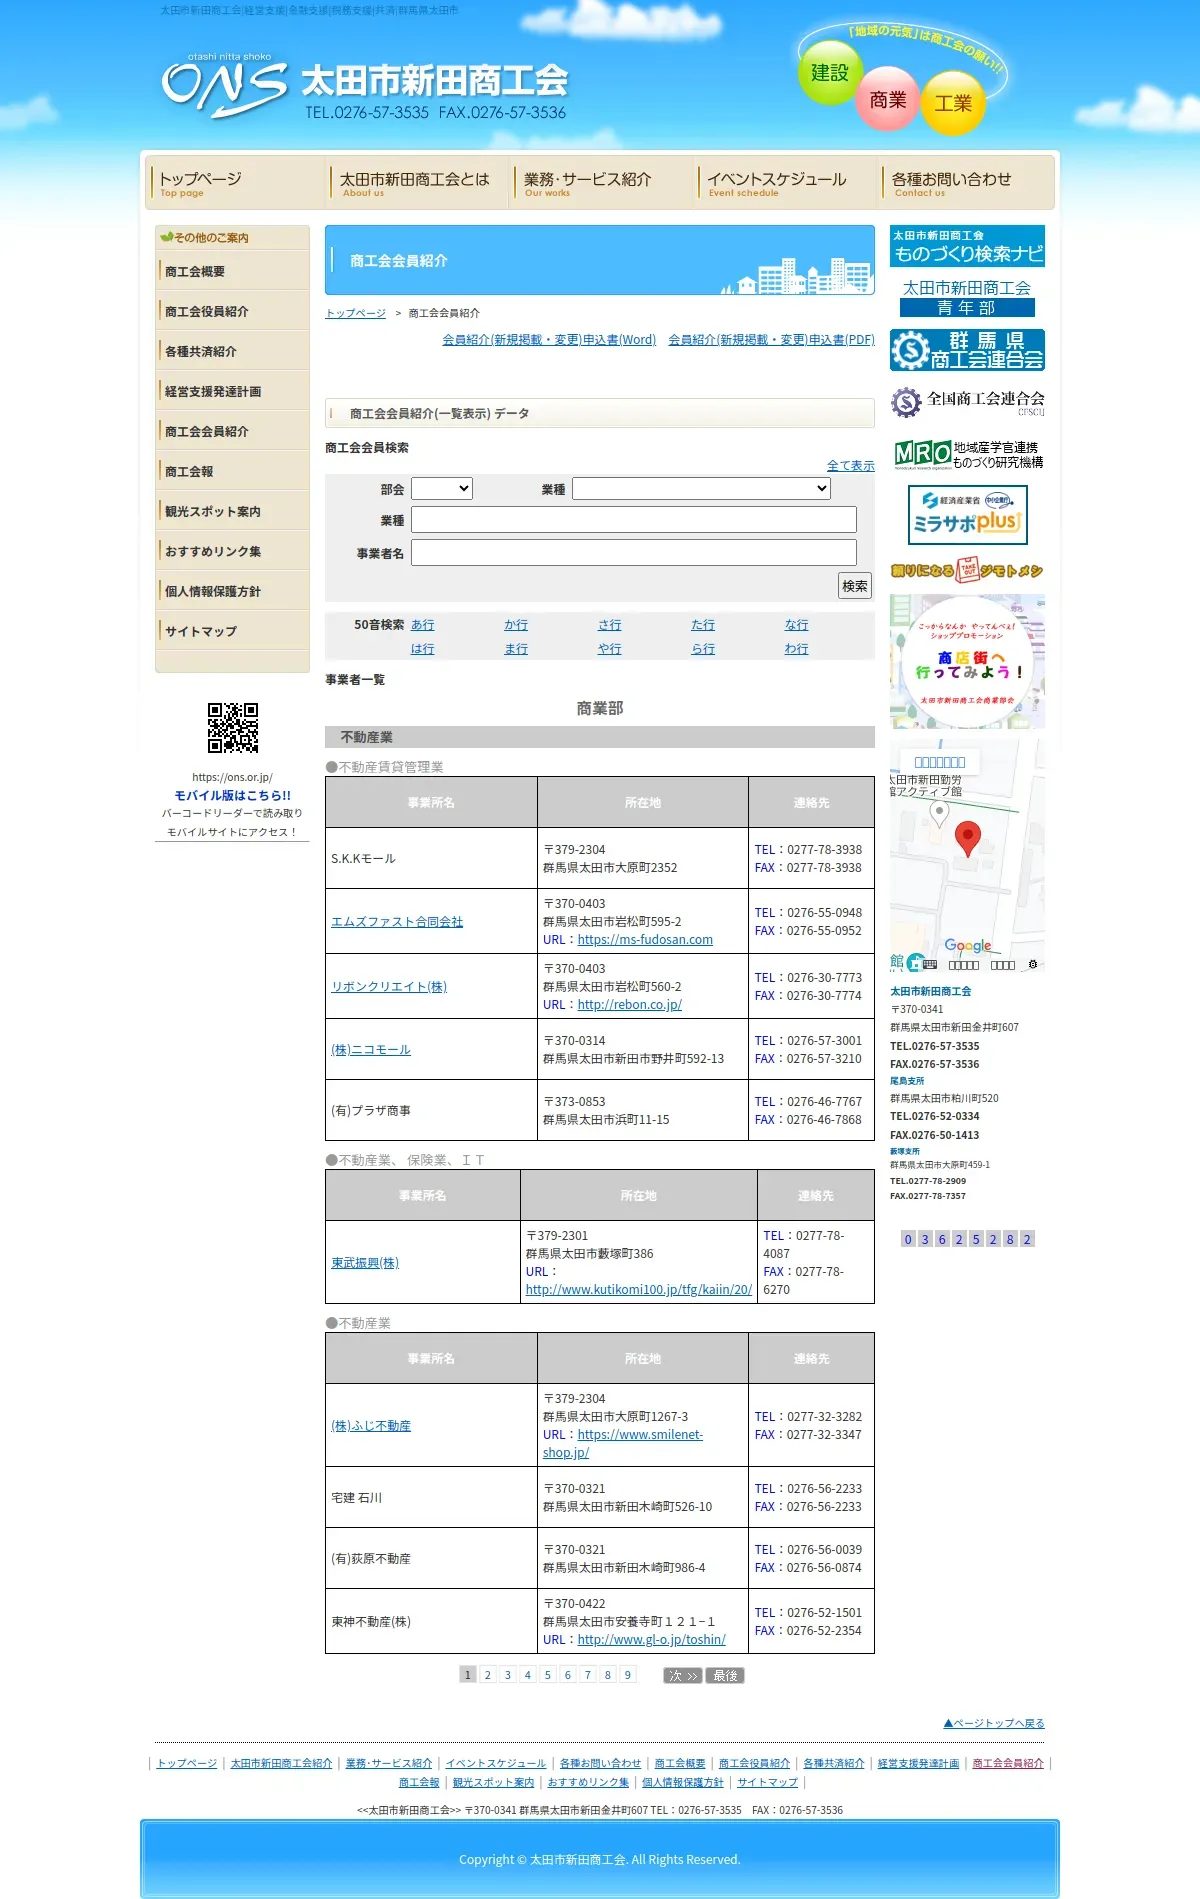Select サイトマップ in sidebar
Viewport: 1200px width, 1899px height.
232,631
